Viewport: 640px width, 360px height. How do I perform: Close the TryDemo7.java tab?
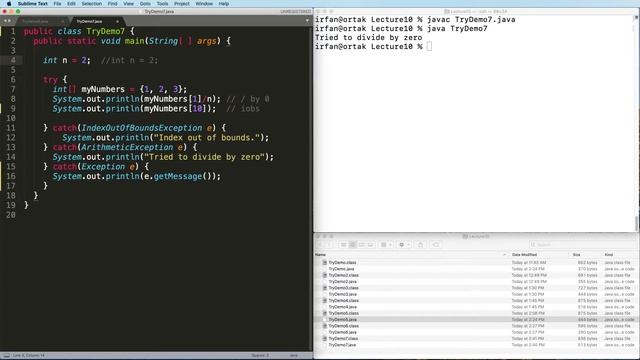point(117,21)
